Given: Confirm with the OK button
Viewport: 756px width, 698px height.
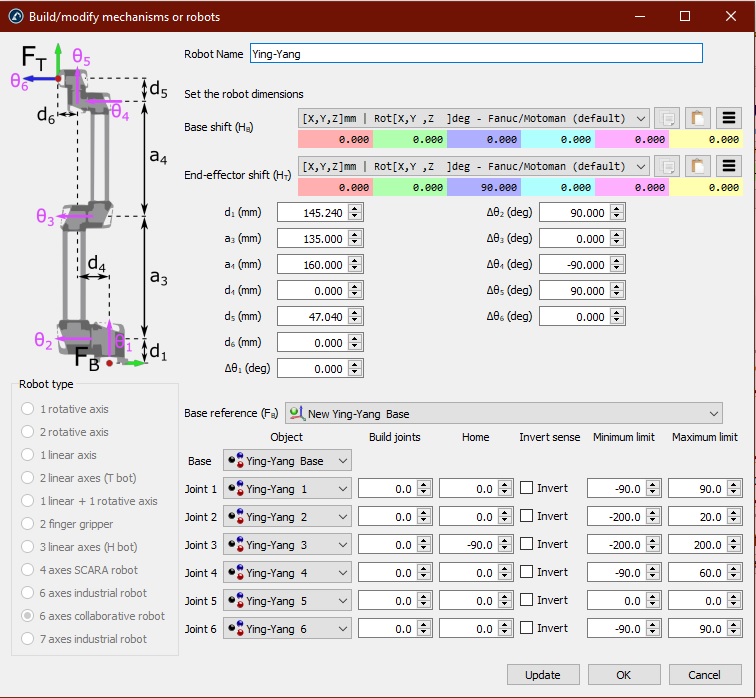Looking at the screenshot, I should (x=623, y=674).
